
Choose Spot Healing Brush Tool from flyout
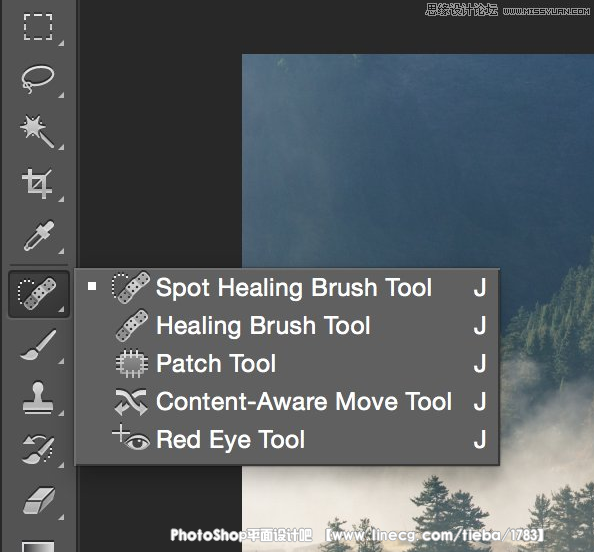click(x=287, y=288)
